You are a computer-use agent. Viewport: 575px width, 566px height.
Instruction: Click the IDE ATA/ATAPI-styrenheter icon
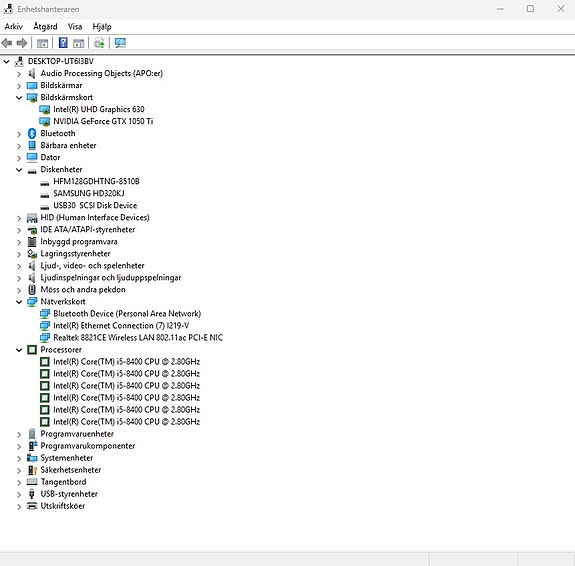coord(32,230)
